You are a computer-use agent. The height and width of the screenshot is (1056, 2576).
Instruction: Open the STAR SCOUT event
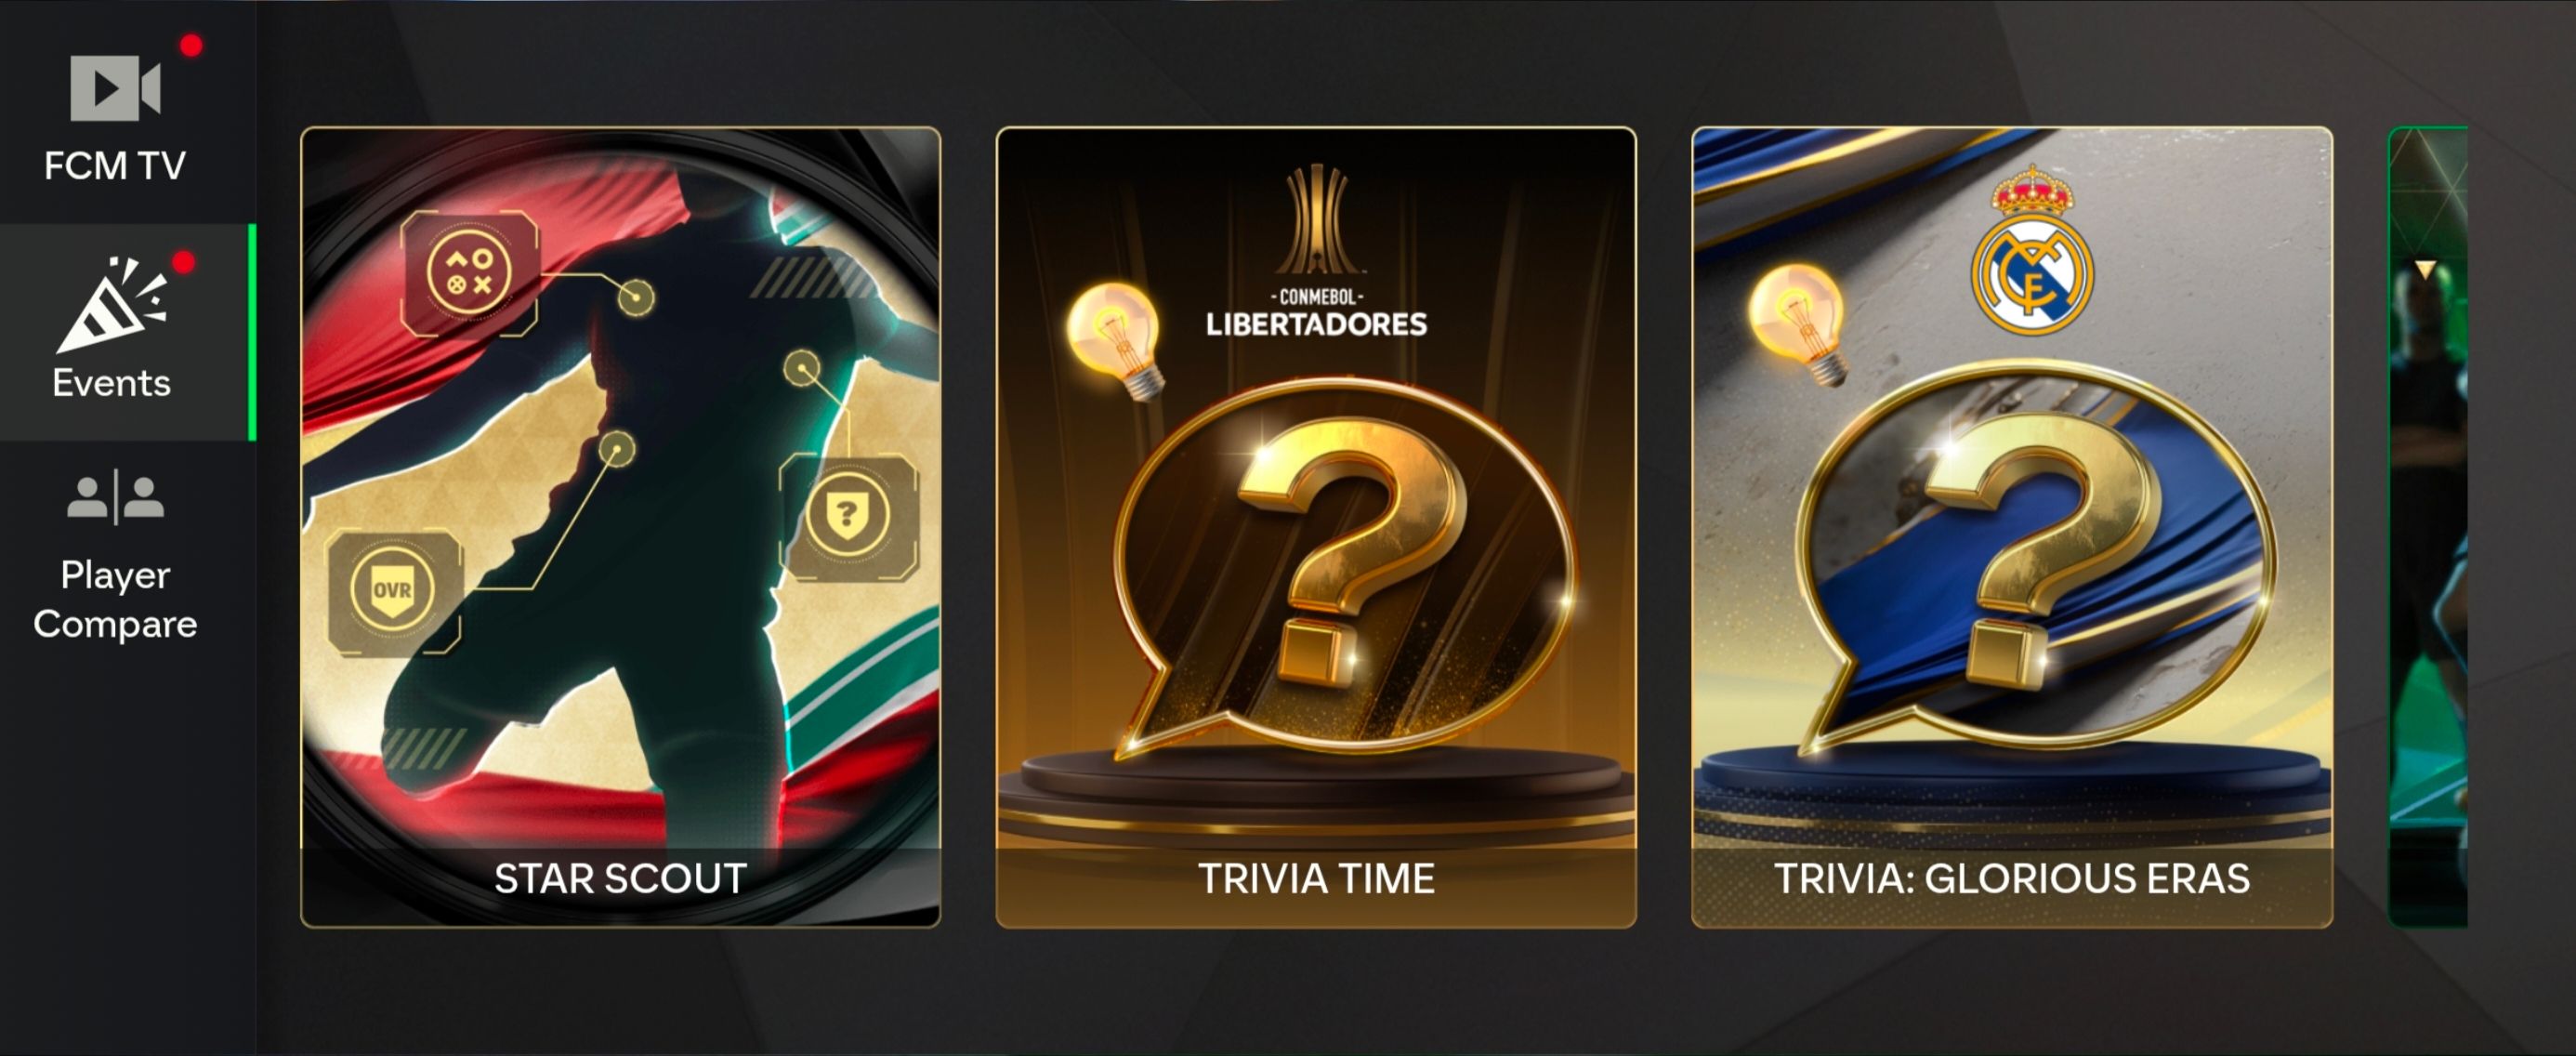[620, 527]
